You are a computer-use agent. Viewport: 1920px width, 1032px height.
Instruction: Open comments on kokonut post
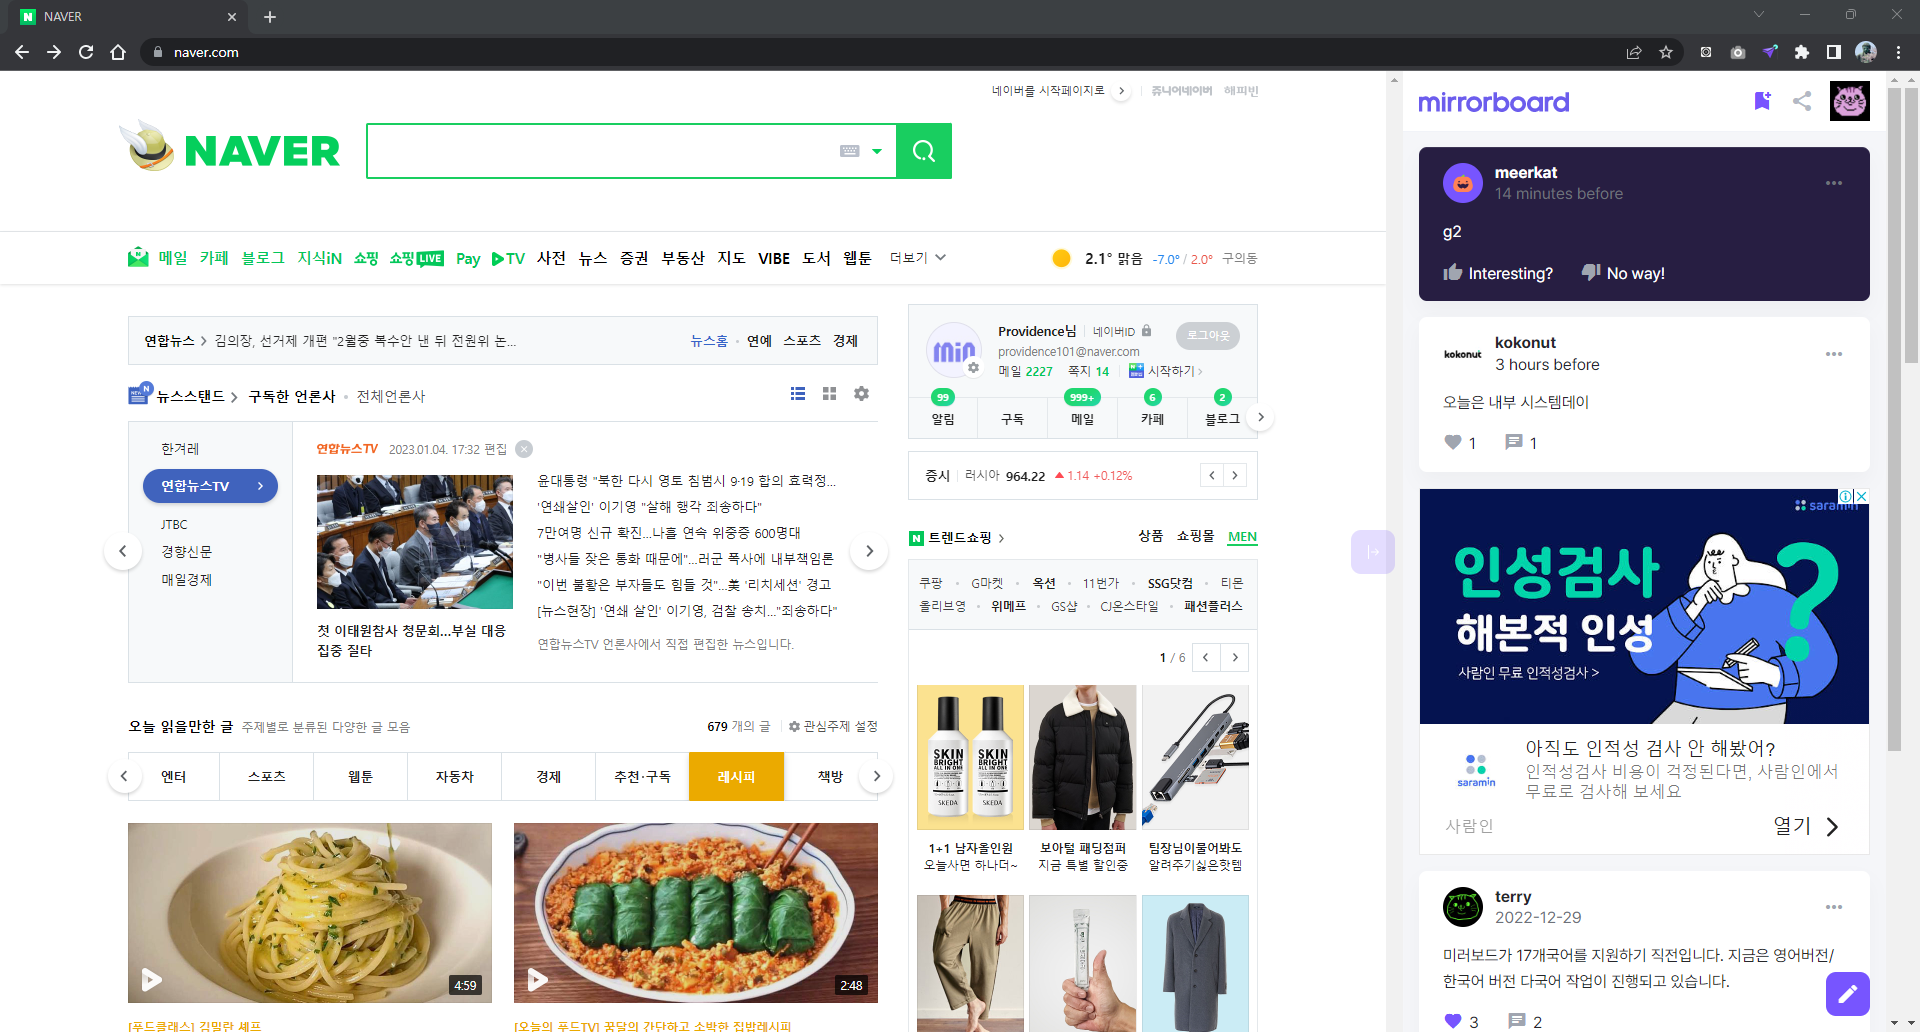(x=1514, y=442)
